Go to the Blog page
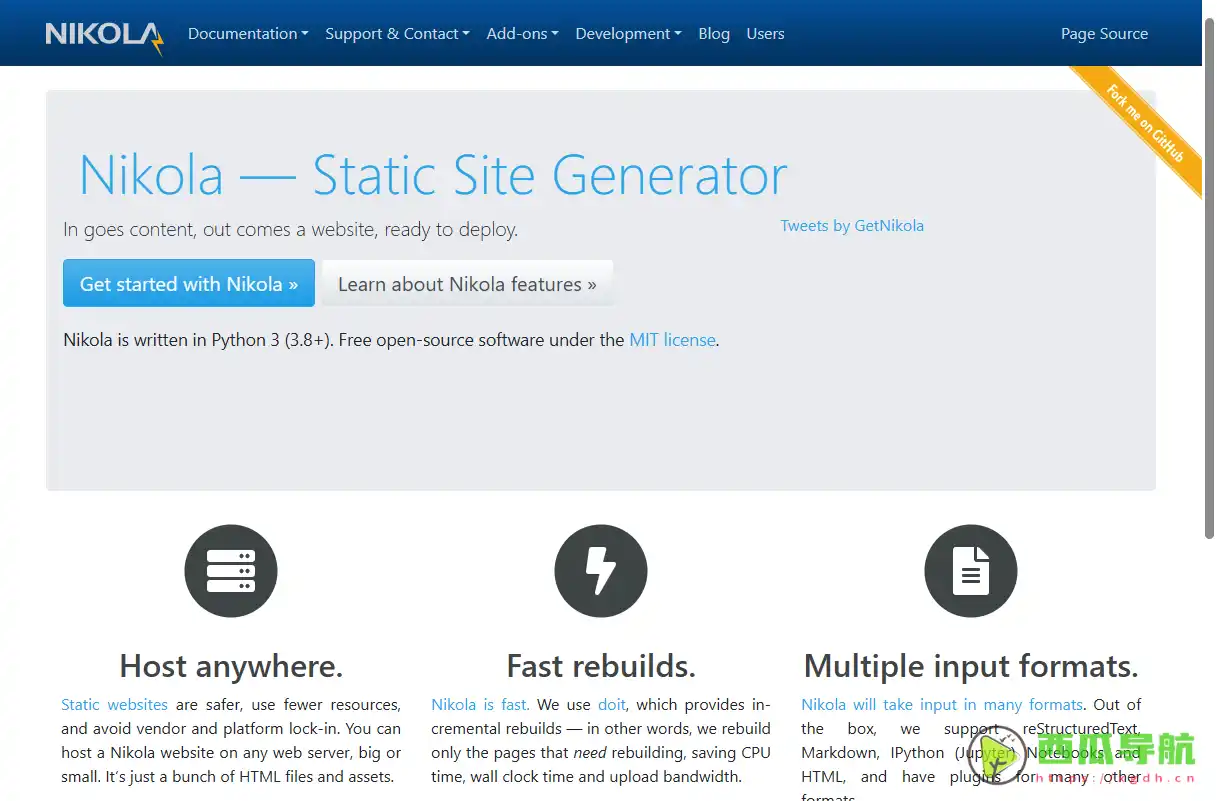Image resolution: width=1217 pixels, height=801 pixels. click(x=714, y=34)
